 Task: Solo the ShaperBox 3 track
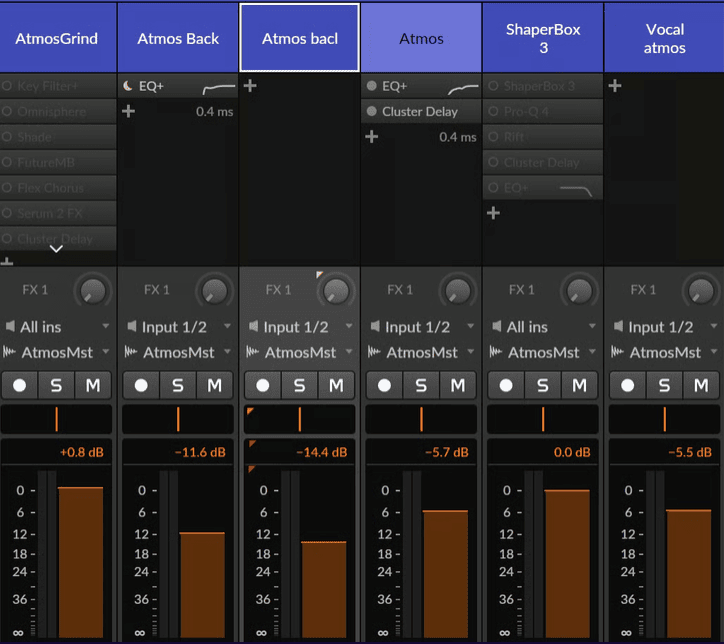tap(543, 385)
